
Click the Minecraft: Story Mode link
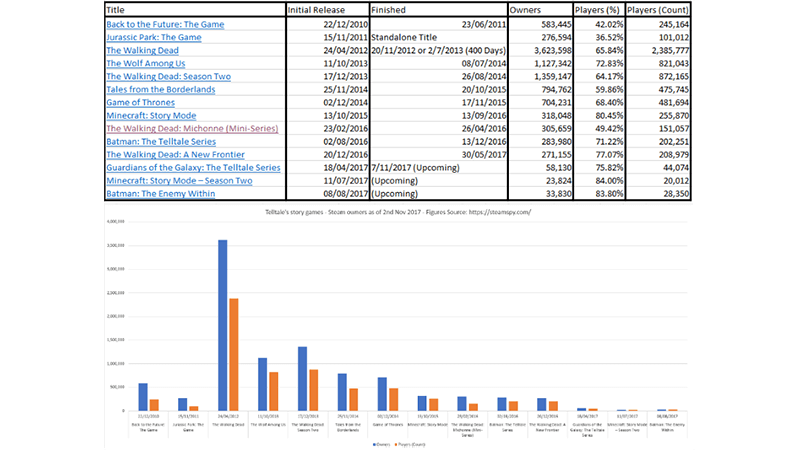(x=155, y=115)
